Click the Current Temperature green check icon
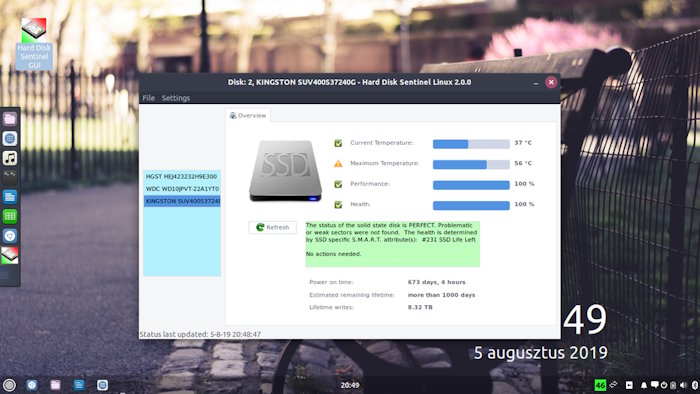Screen dimensions: 700x394 338,143
